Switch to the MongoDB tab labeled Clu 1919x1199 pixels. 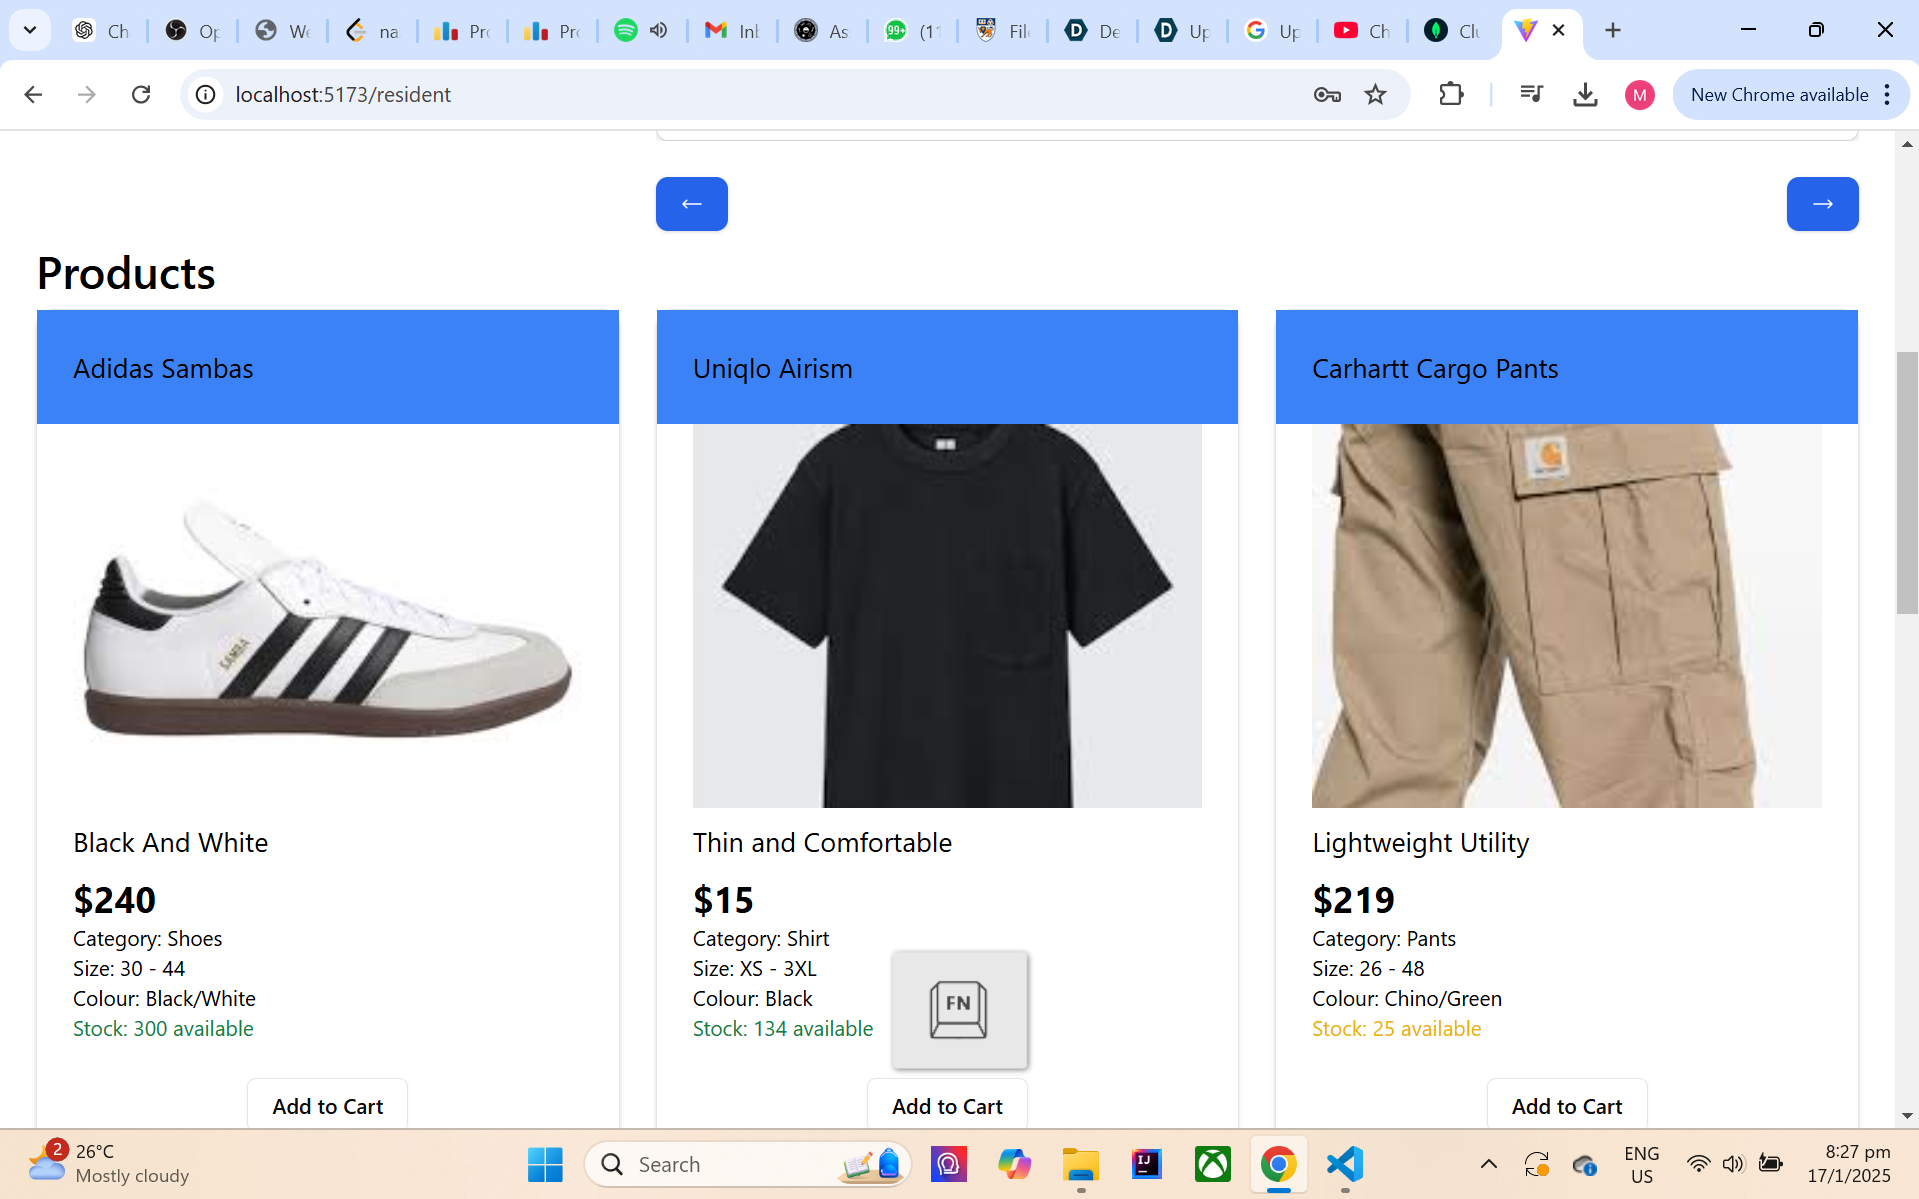click(x=1452, y=30)
